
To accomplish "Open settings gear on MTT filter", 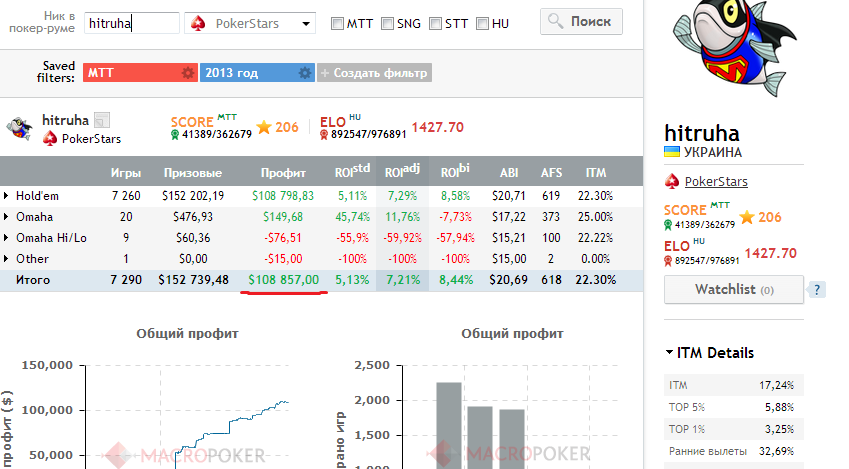I will point(188,73).
